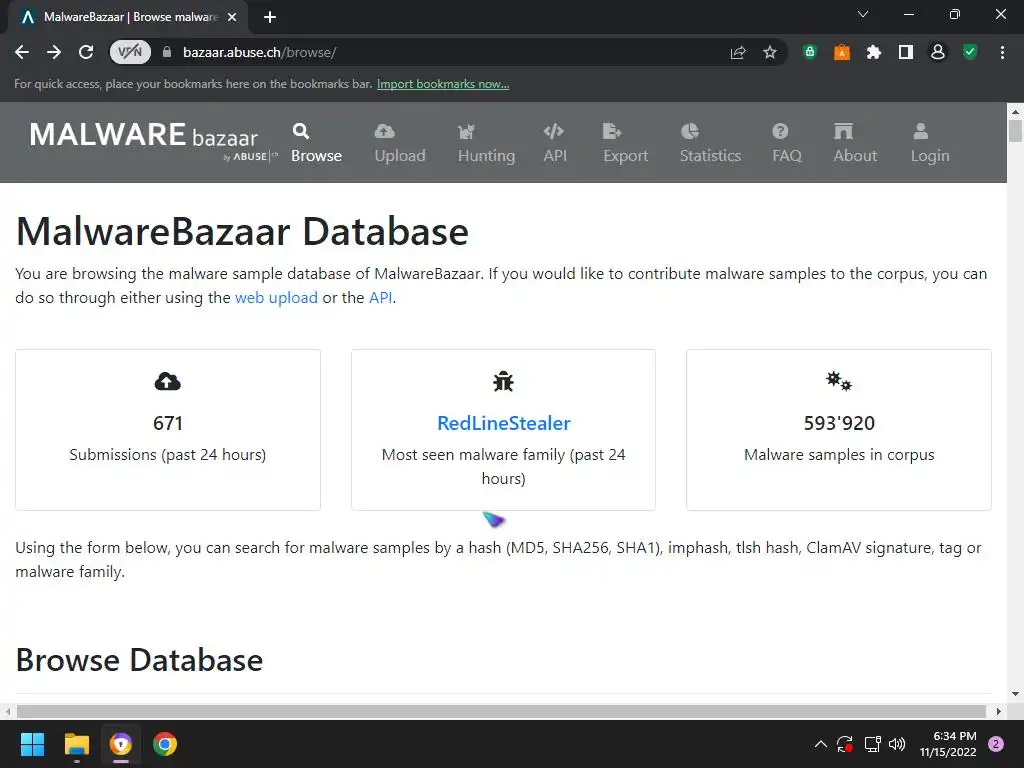Open the Windows Start menu

(32, 744)
